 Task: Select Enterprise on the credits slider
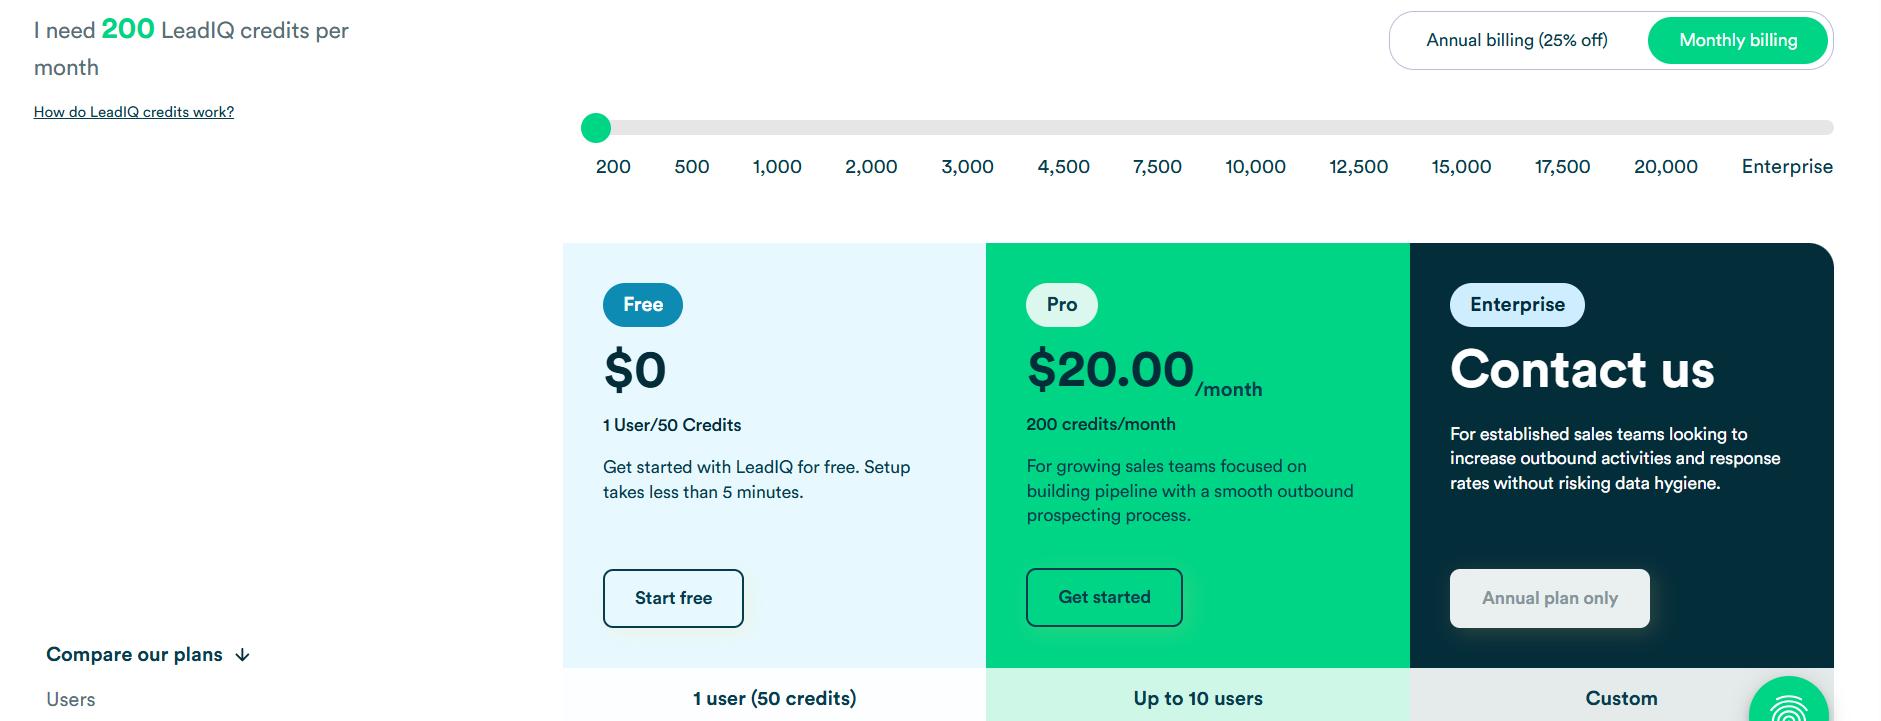coord(1786,167)
